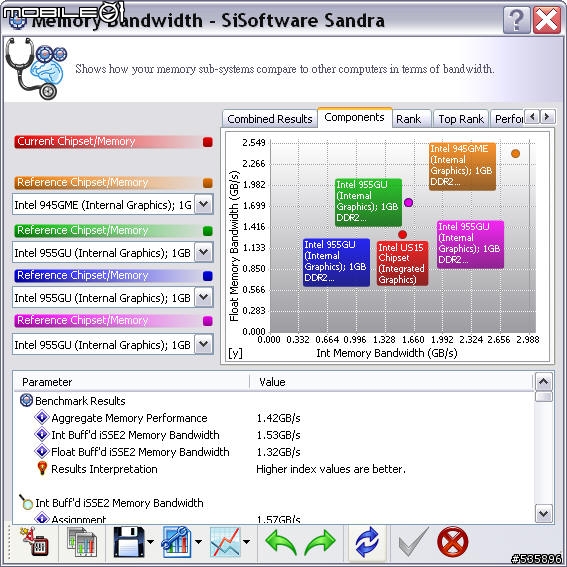
Task: Click the green Forward arrow
Action: [x=320, y=542]
